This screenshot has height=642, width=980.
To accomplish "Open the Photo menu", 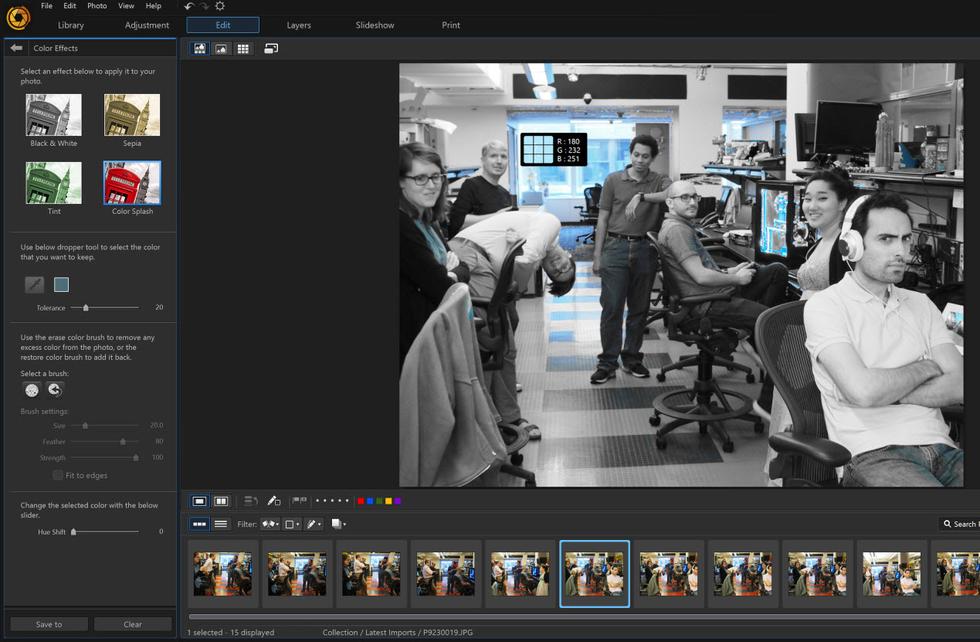I will 97,6.
